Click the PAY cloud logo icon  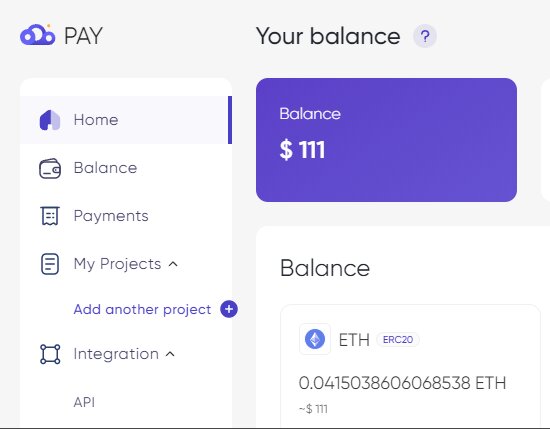tap(38, 34)
